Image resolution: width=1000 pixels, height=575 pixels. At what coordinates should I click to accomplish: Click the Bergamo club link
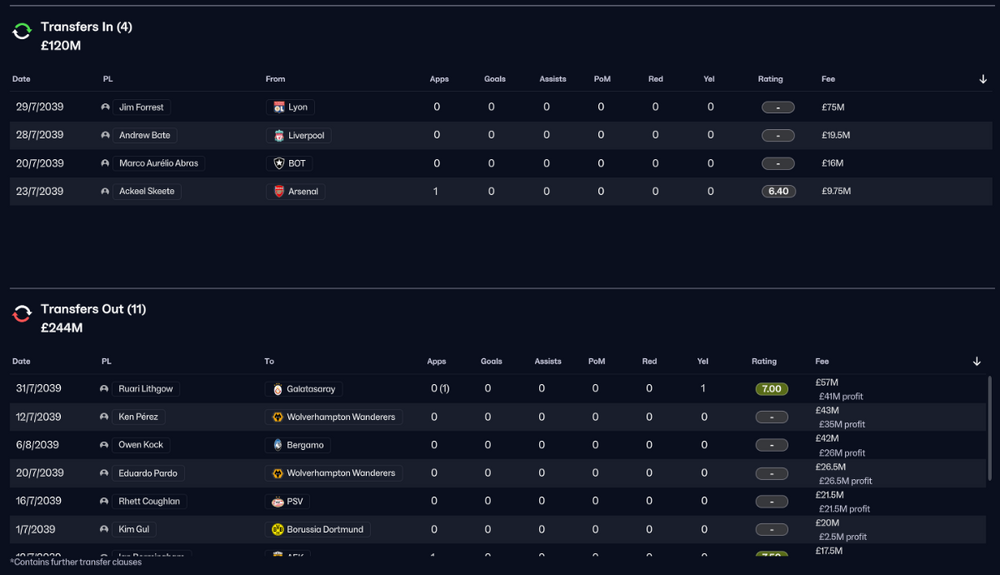298,445
